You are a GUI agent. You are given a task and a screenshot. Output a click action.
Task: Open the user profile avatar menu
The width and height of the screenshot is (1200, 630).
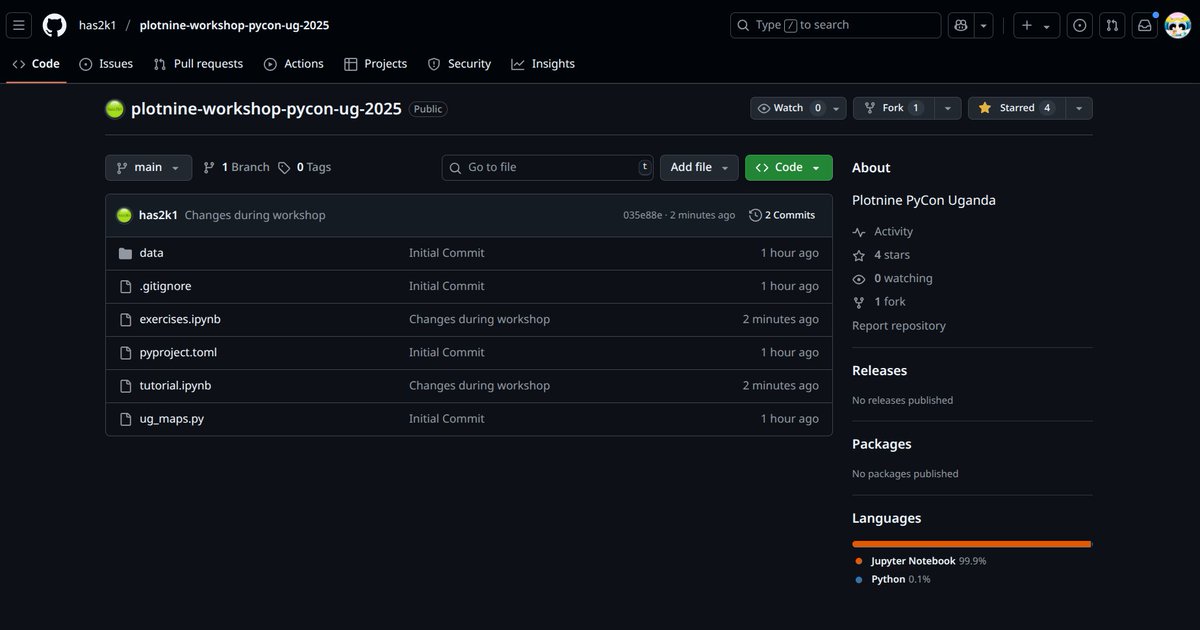(1177, 25)
